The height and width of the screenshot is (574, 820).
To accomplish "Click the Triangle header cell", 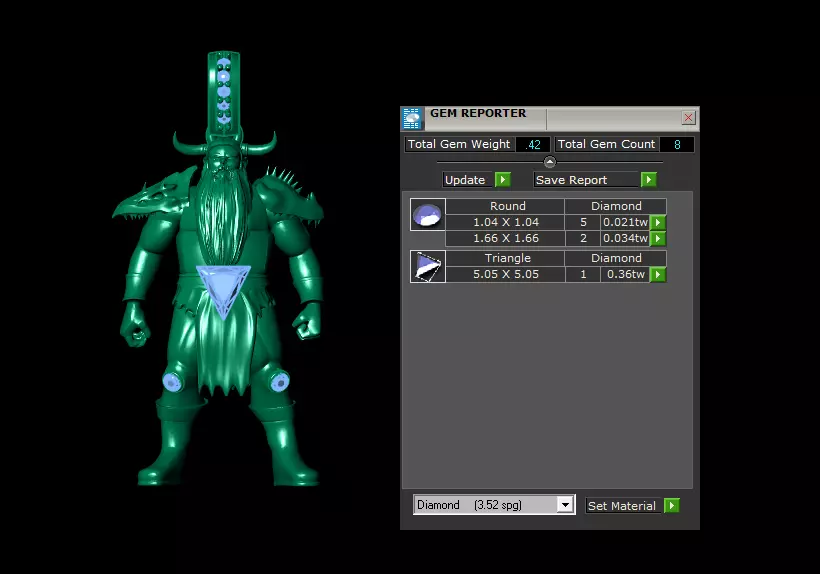I will click(505, 258).
